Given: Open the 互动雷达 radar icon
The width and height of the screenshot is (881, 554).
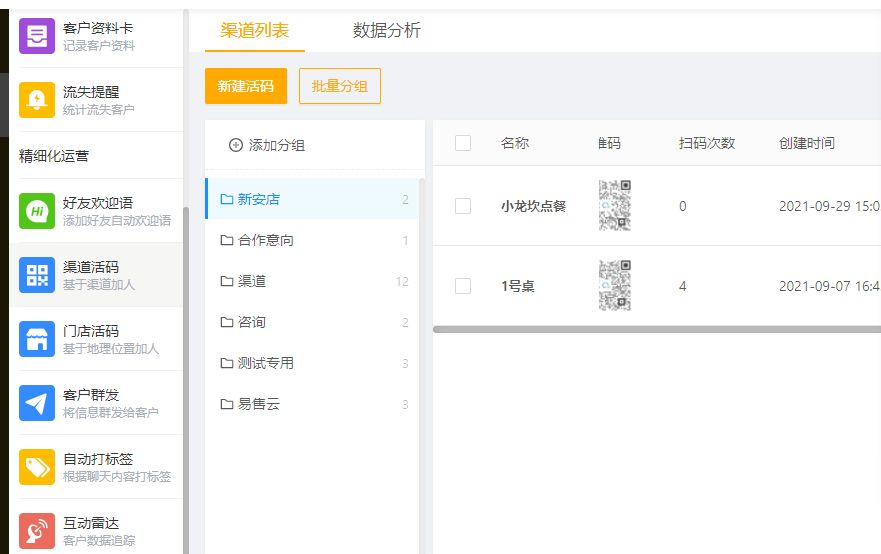Looking at the screenshot, I should (37, 531).
